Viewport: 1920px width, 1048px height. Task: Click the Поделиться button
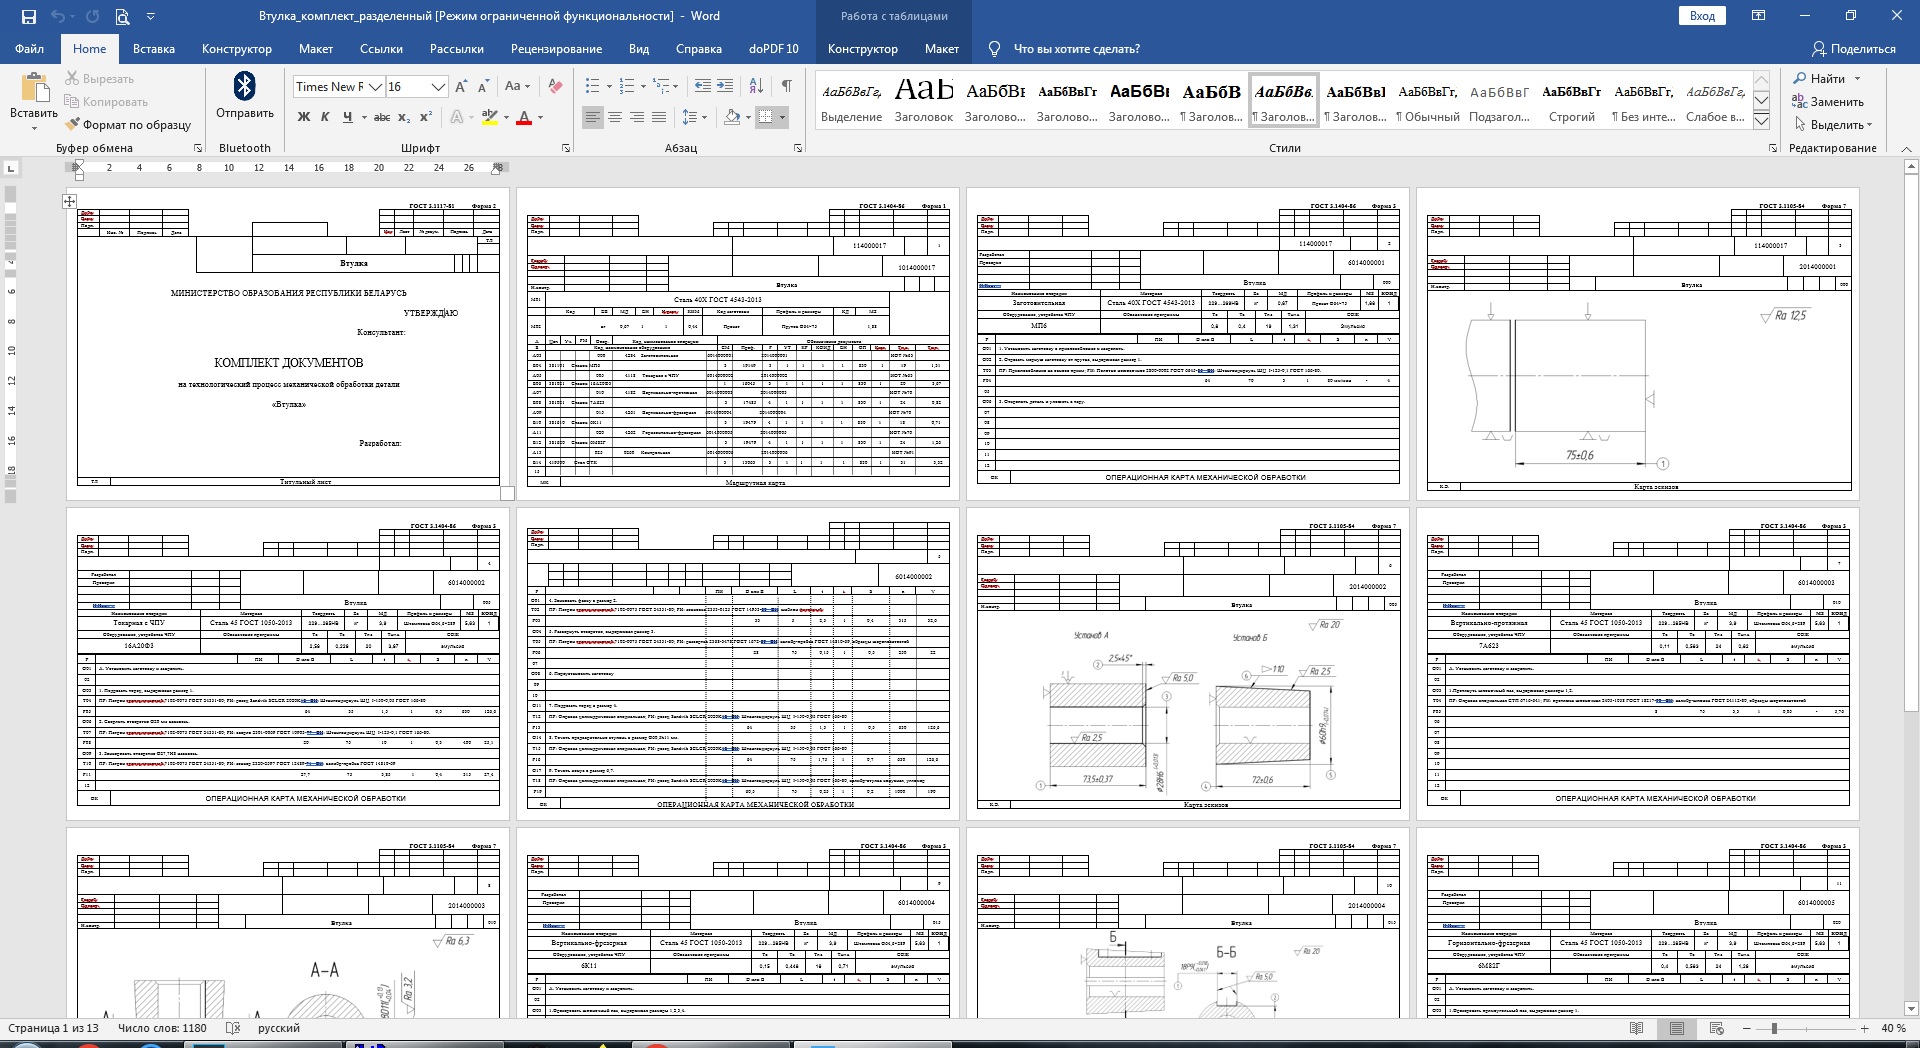pyautogui.click(x=1853, y=49)
